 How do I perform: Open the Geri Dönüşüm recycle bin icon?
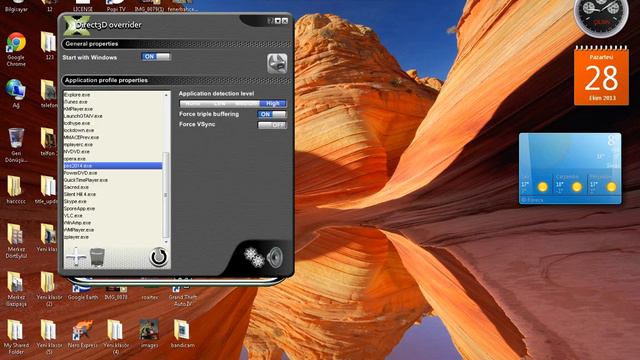[x=16, y=145]
